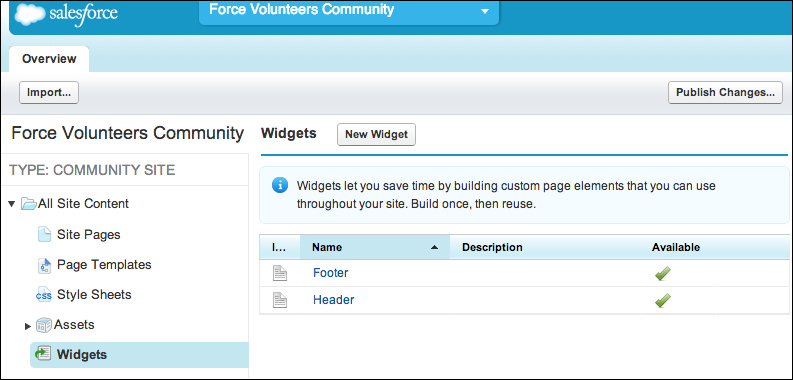
Task: Click the Widgets panel heading
Action: pyautogui.click(x=289, y=134)
